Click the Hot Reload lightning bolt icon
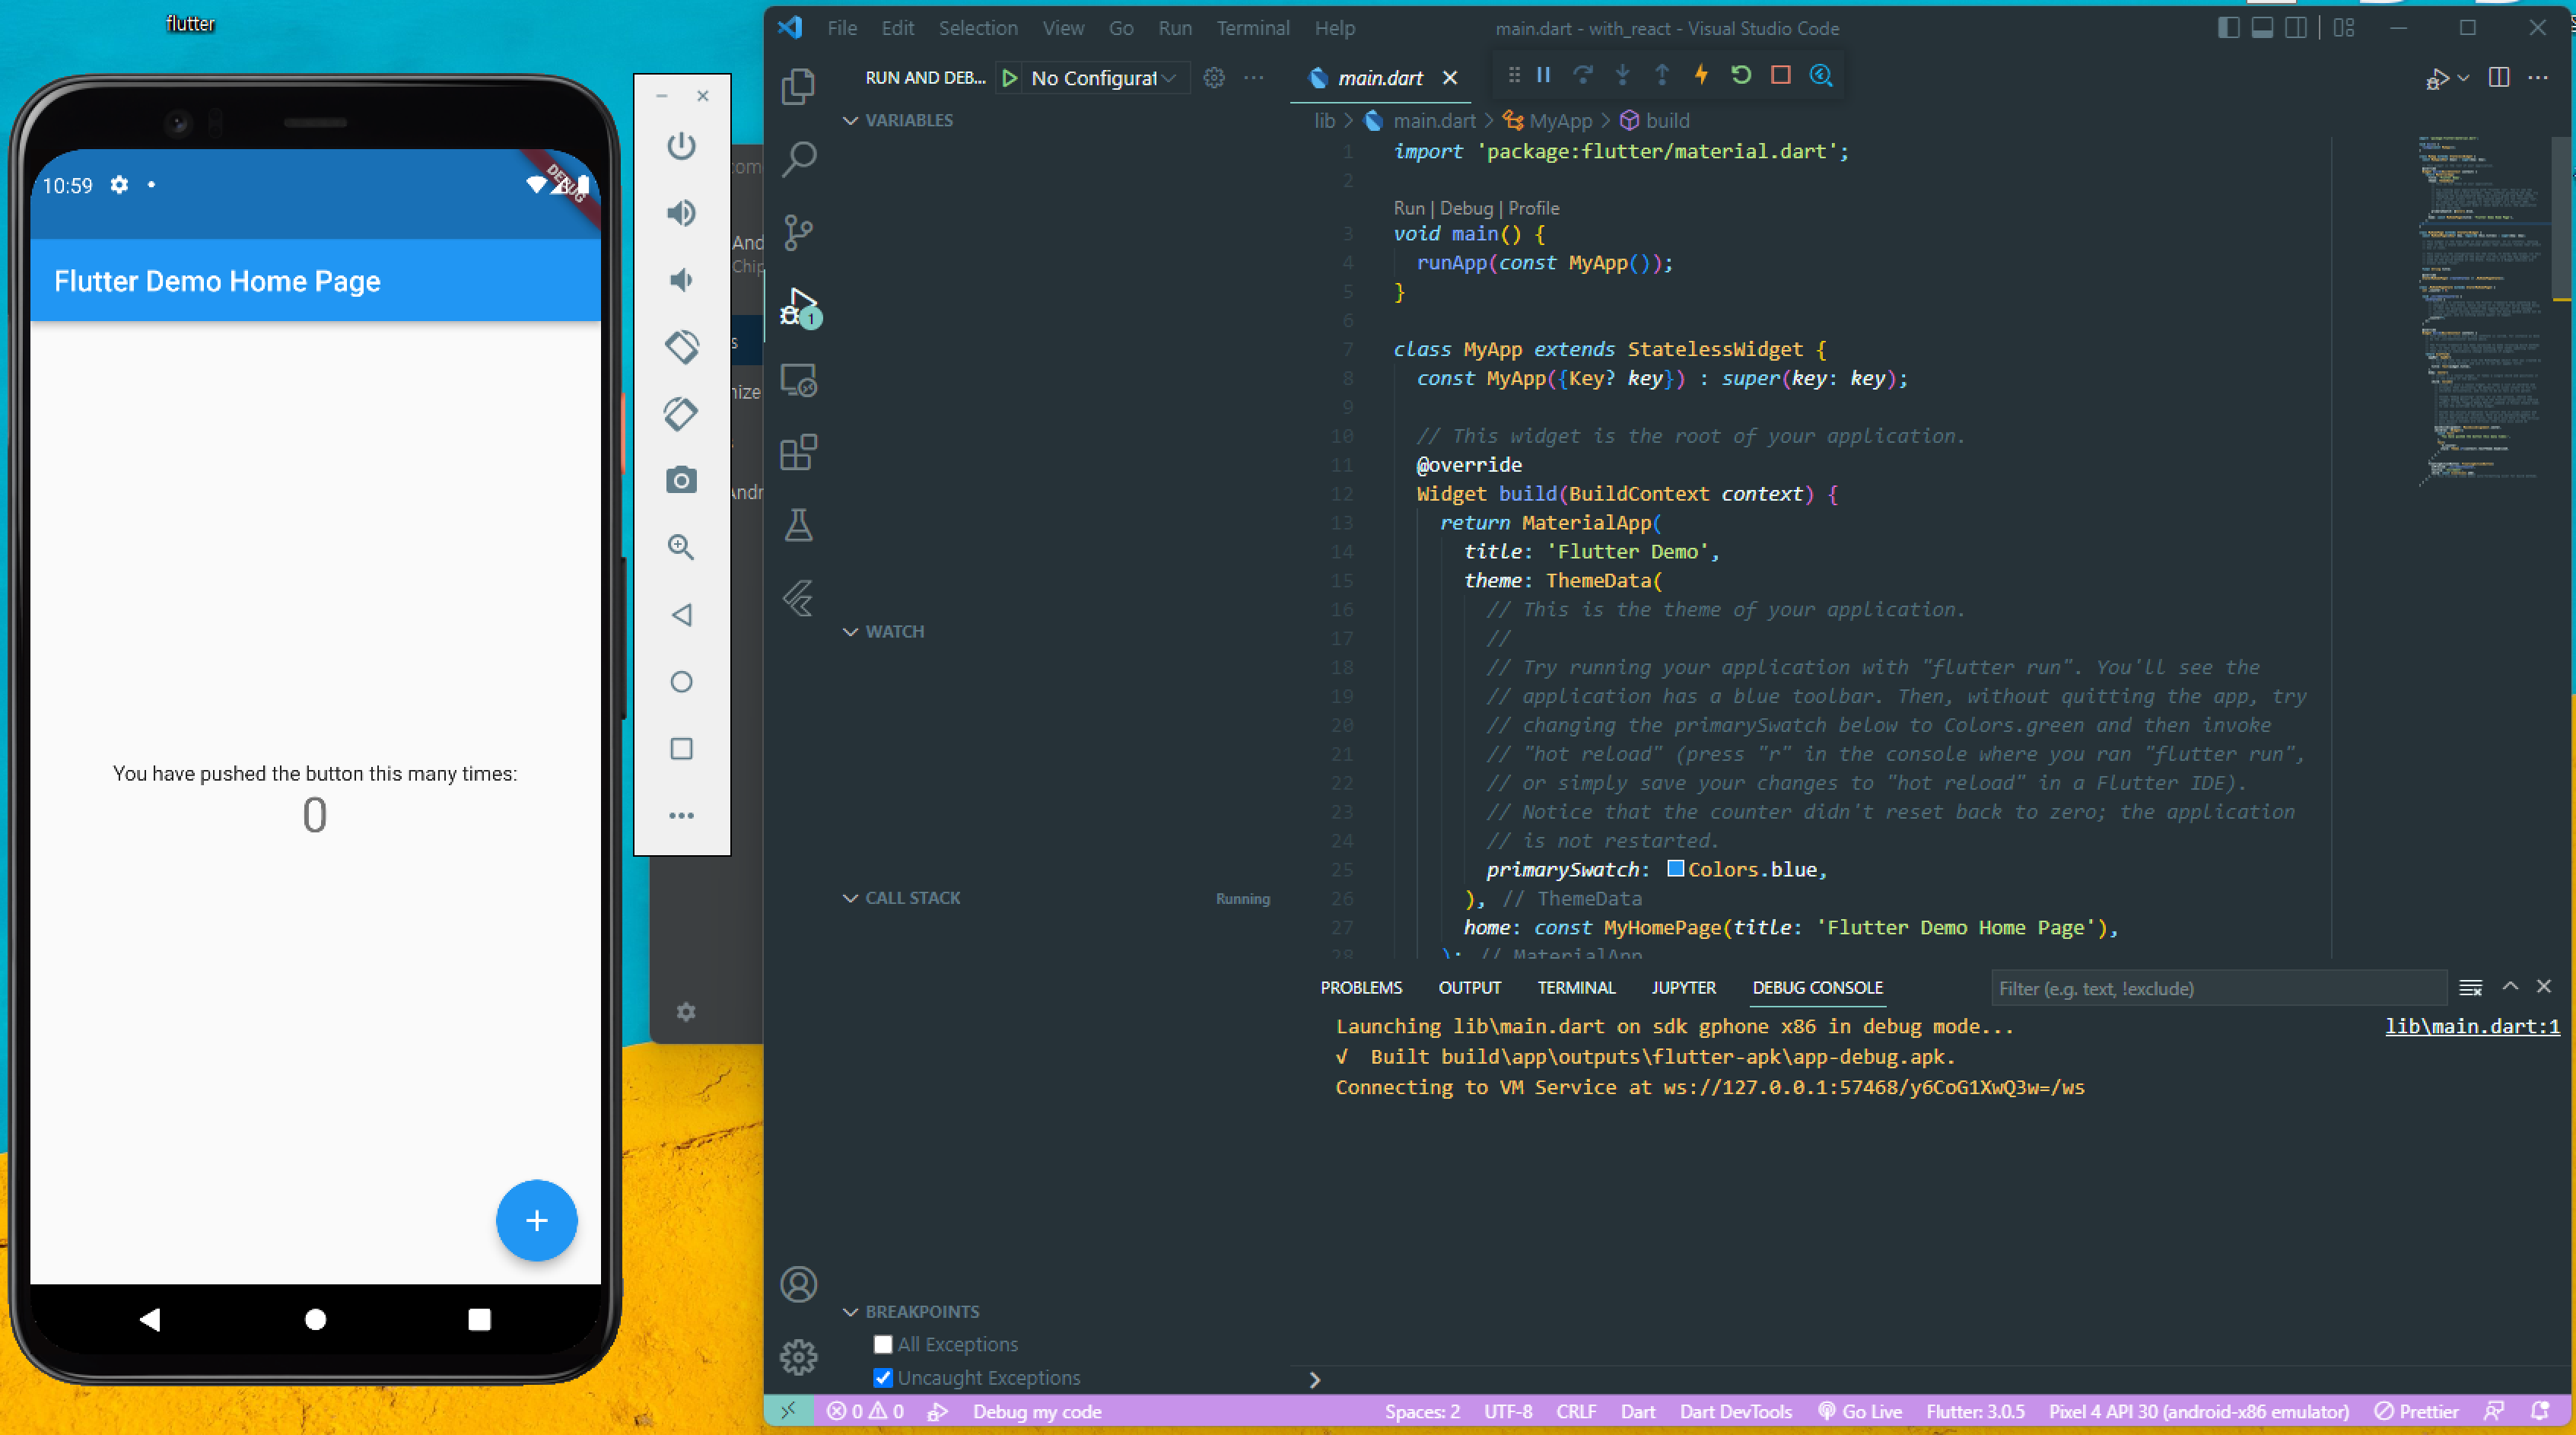This screenshot has width=2576, height=1435. (1701, 75)
